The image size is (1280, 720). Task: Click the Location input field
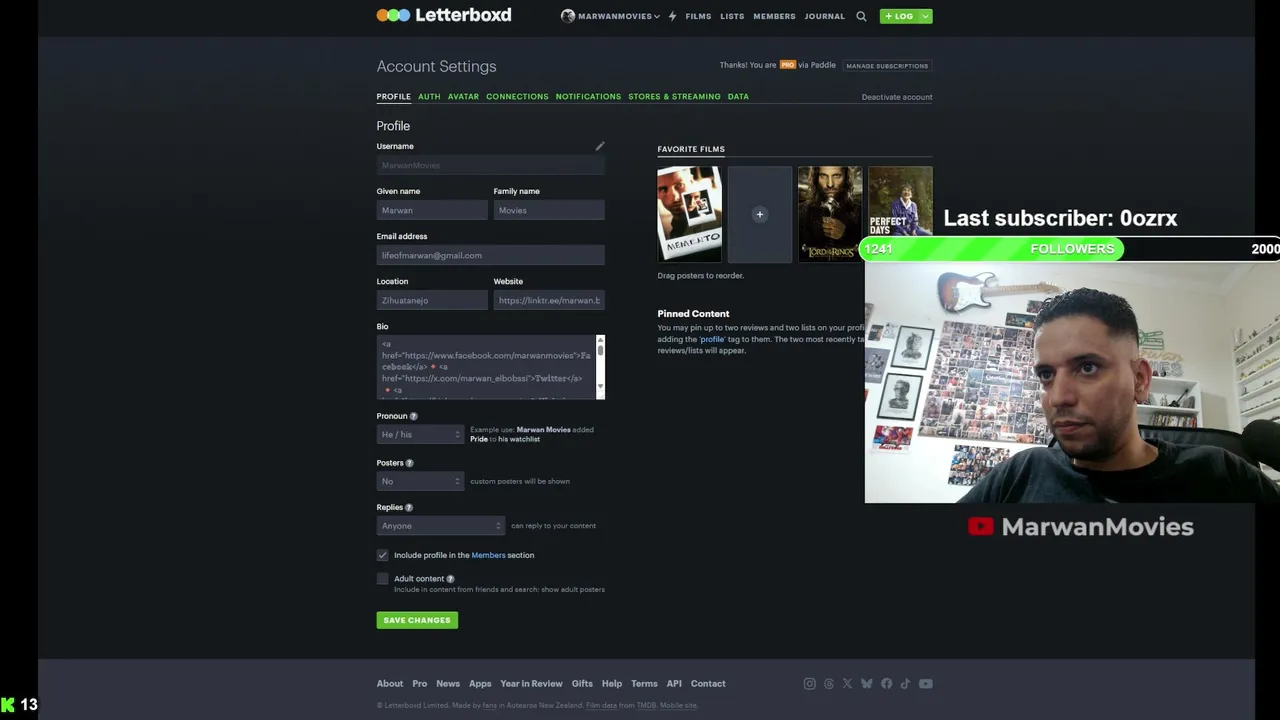pos(432,300)
